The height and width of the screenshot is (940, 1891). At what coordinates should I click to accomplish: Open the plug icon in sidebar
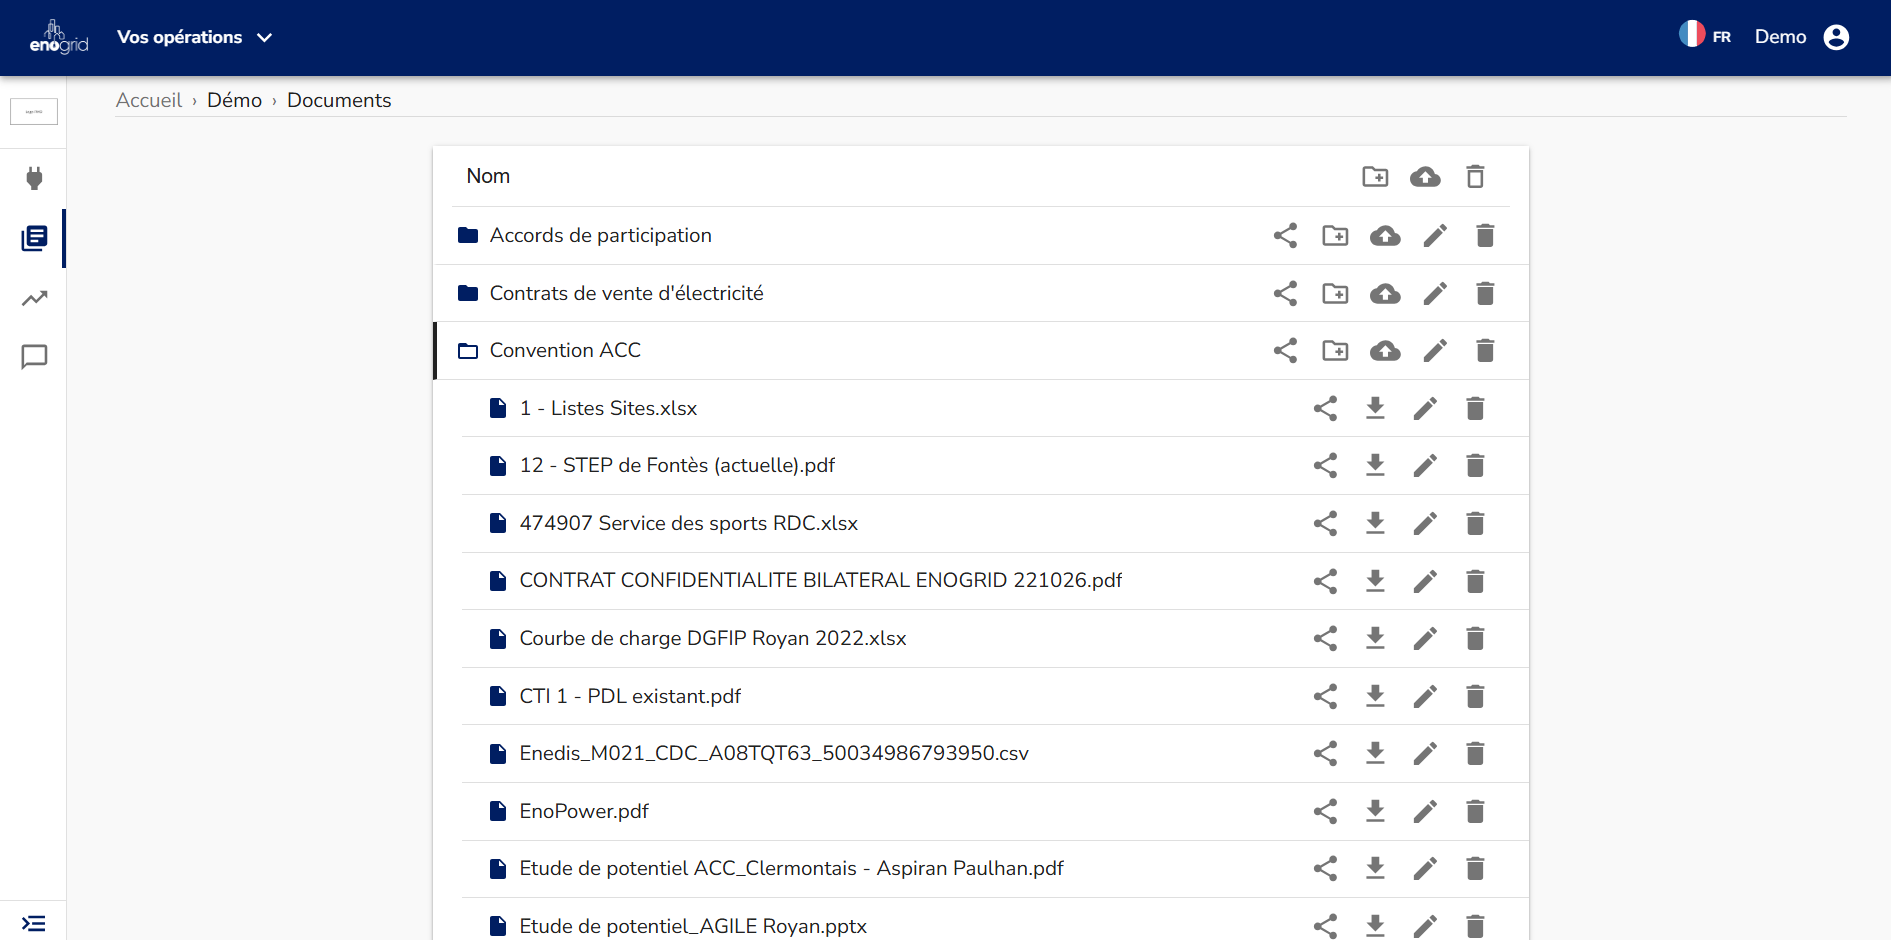[x=34, y=179]
